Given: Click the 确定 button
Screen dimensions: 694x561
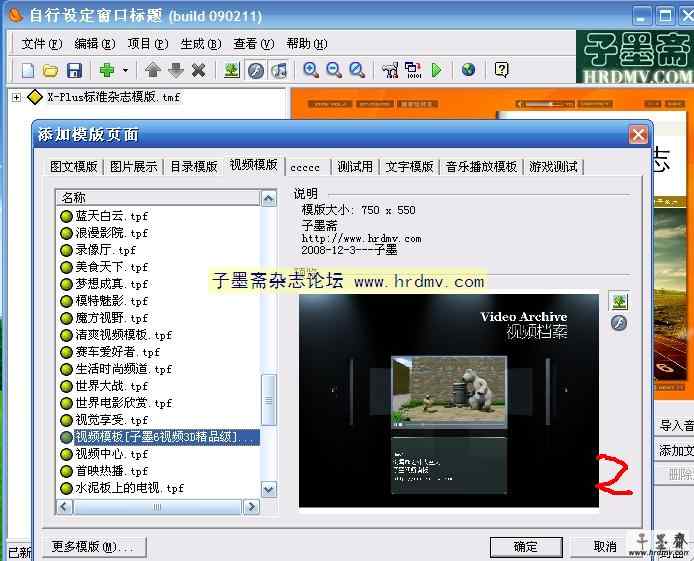Looking at the screenshot, I should click(525, 546).
